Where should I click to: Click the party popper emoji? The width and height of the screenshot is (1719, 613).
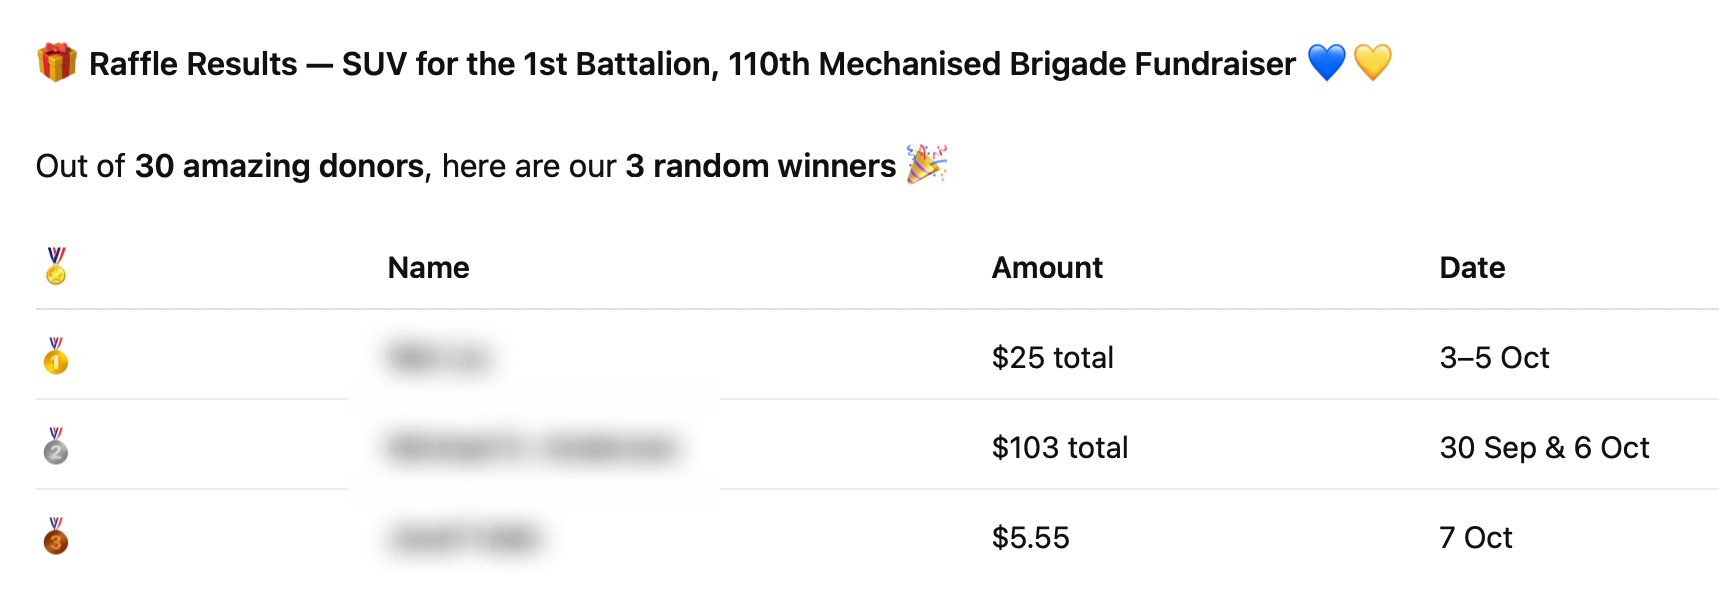click(x=926, y=165)
